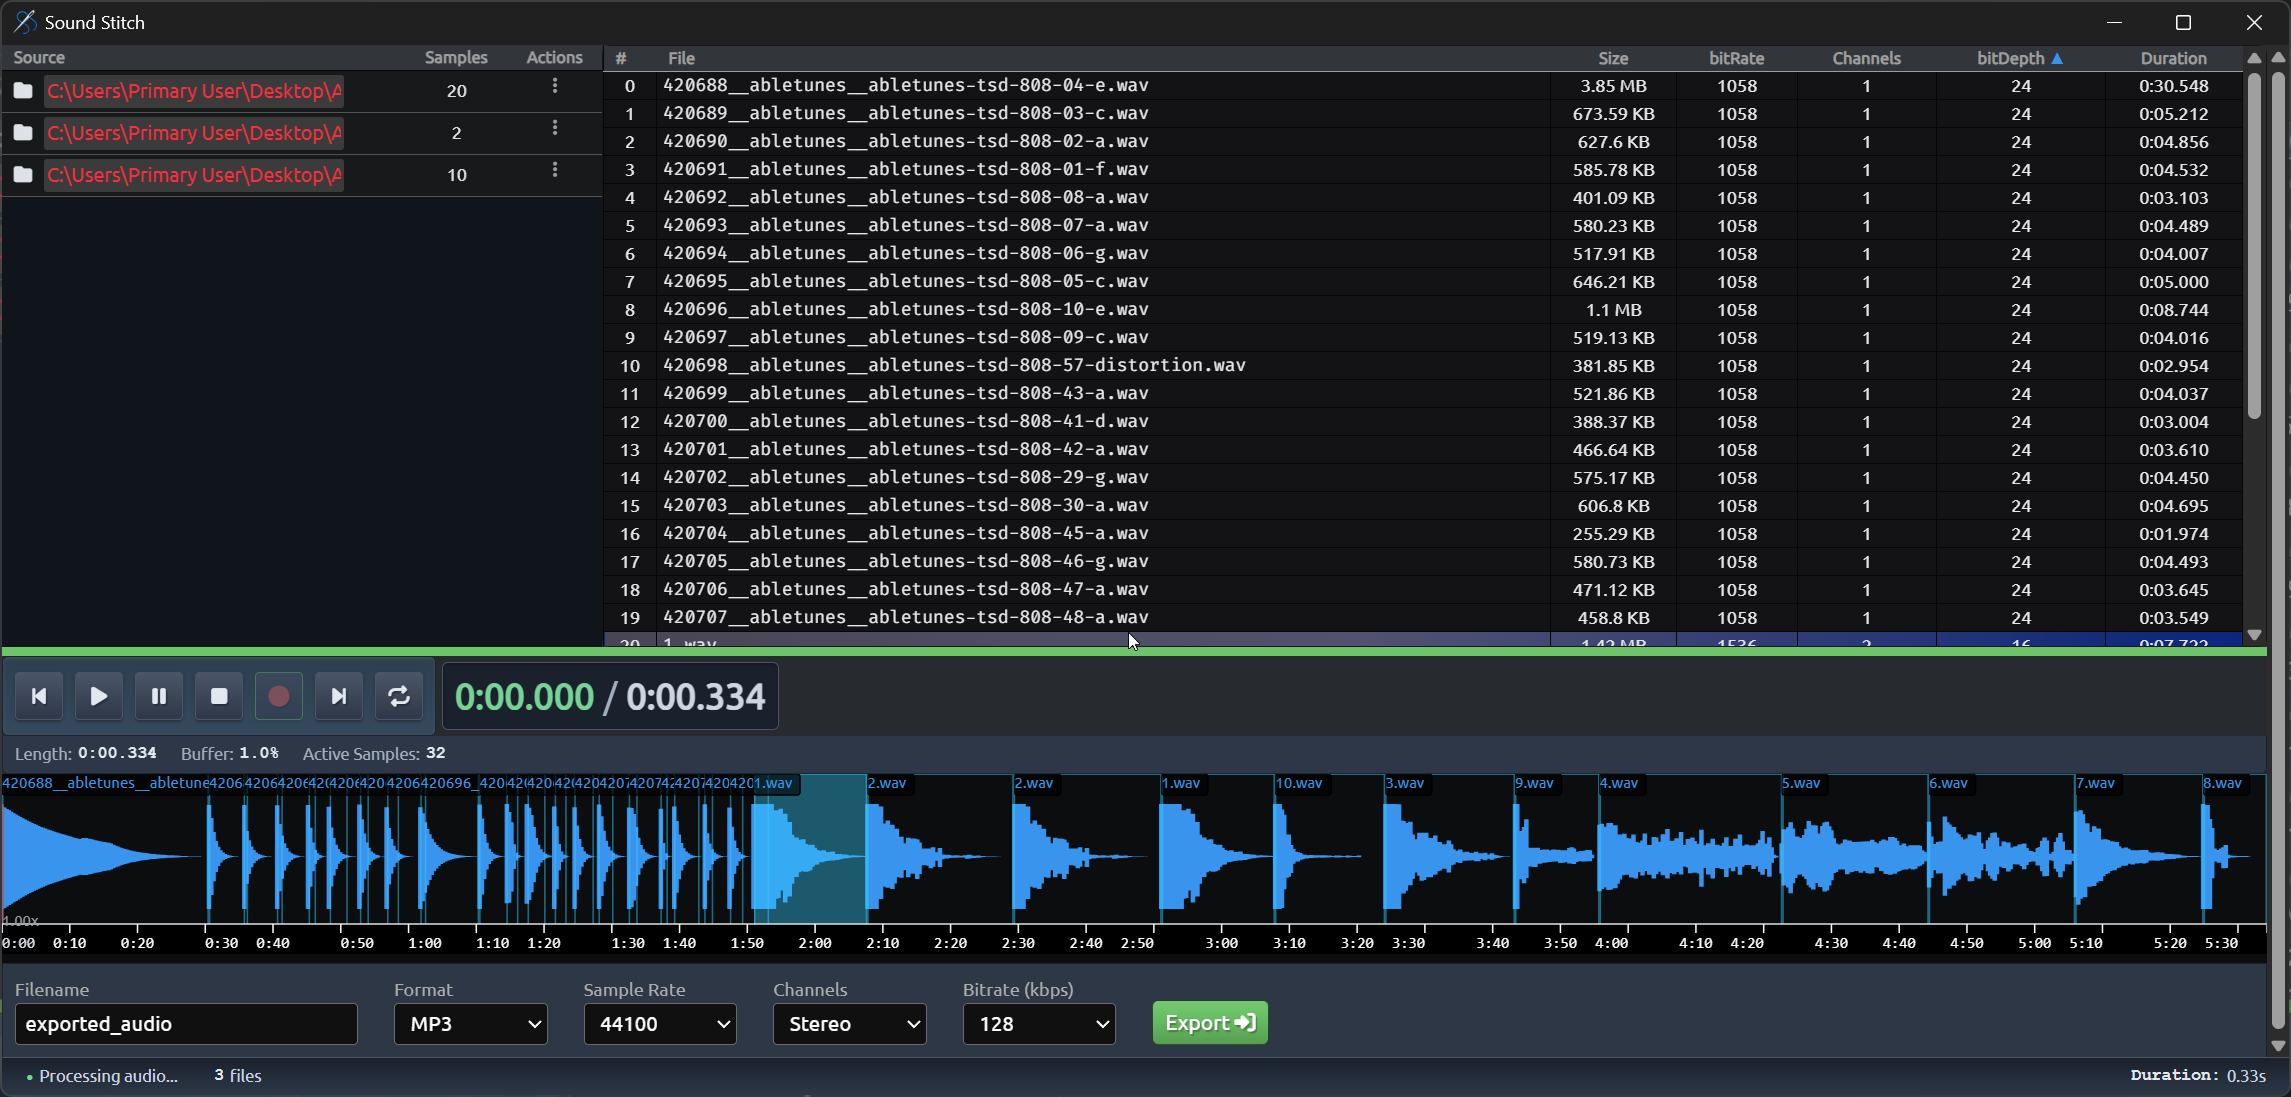Open the Bitrate 128 dropdown

1039,1024
